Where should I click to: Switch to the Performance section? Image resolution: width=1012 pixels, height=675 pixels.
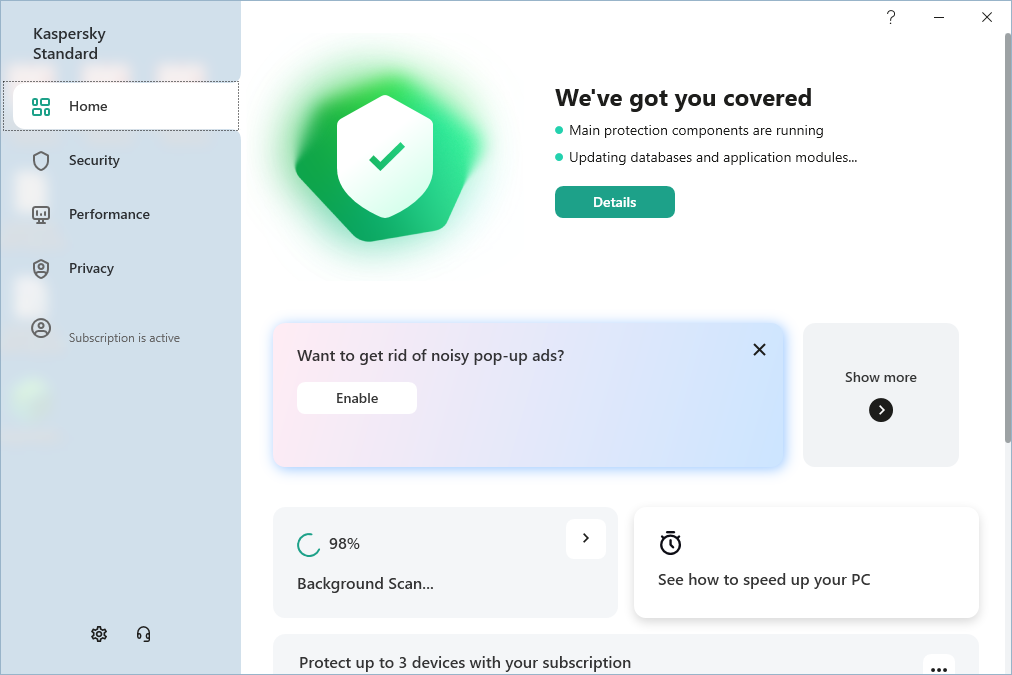(x=109, y=215)
